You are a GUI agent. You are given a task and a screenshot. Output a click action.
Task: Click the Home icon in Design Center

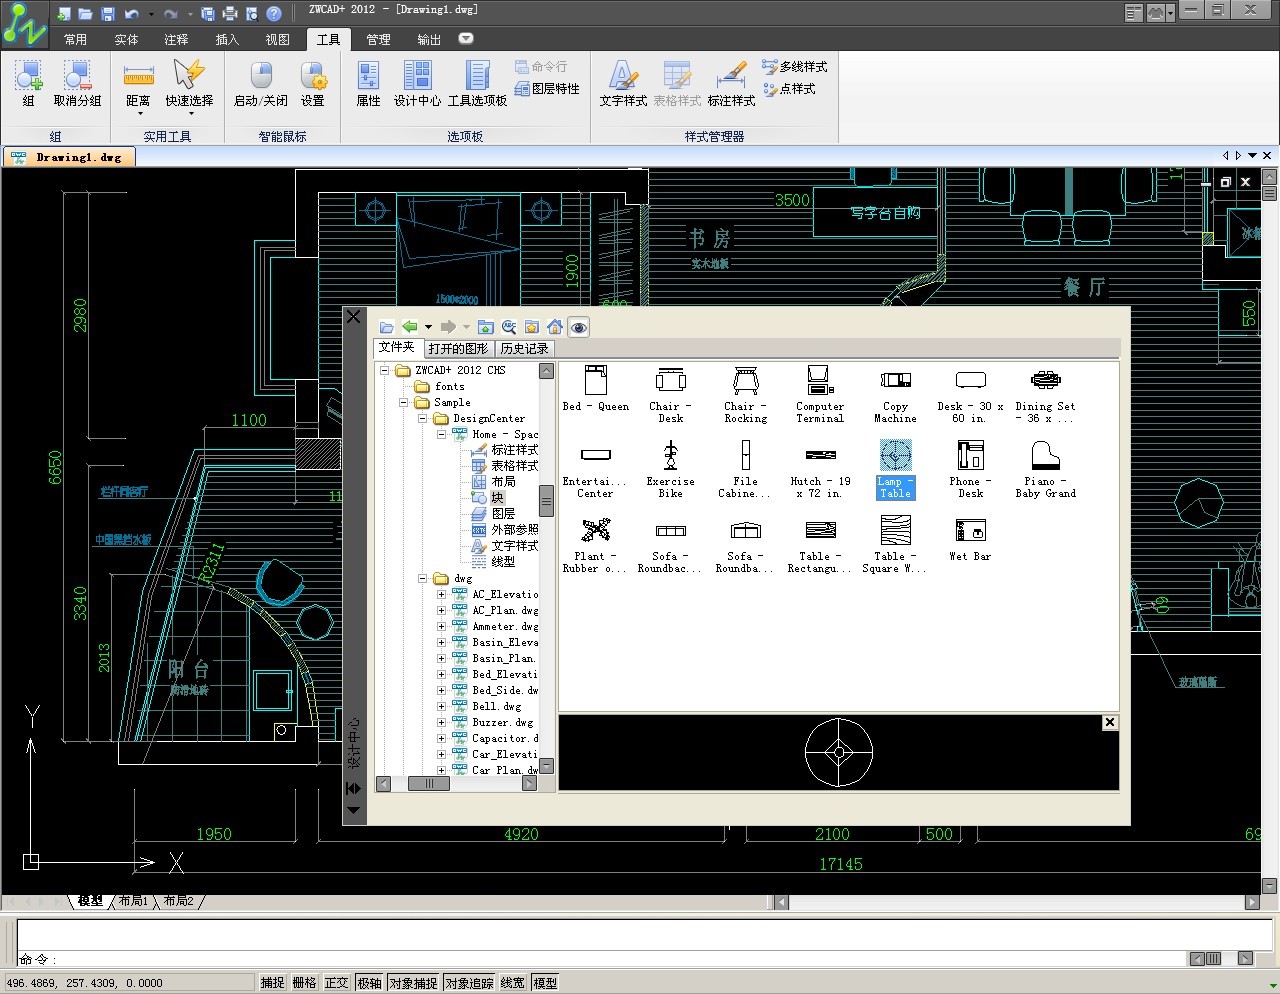[x=555, y=327]
